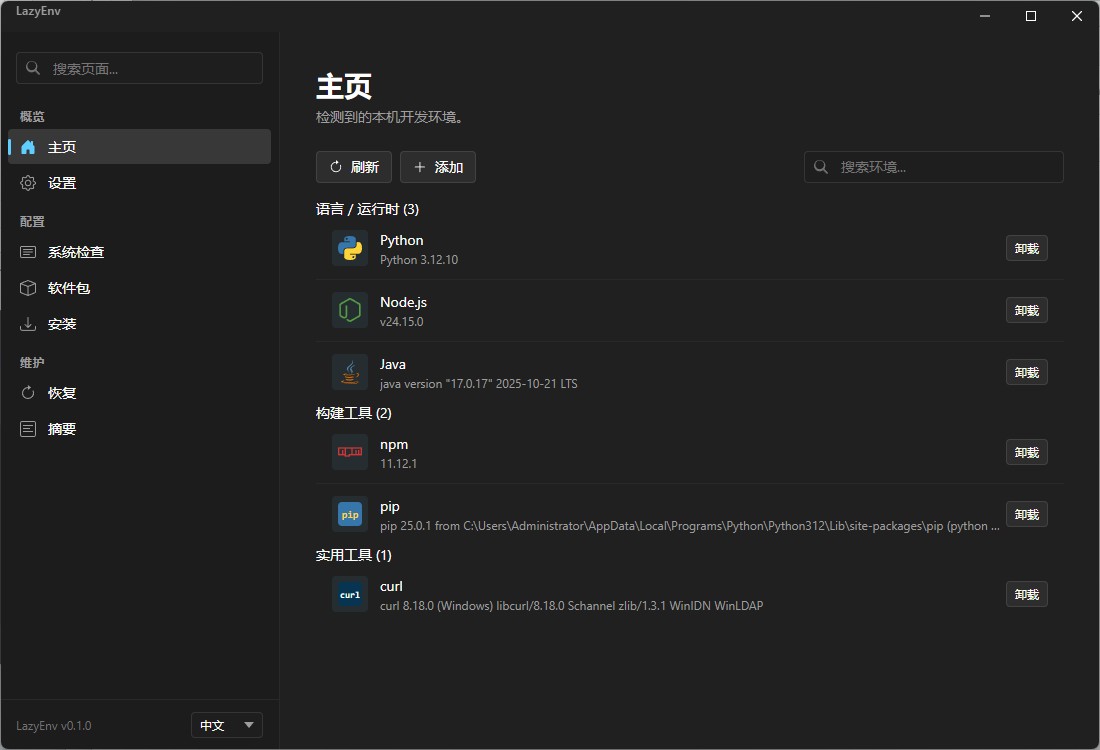The image size is (1100, 750).
Task: Select the pip 25.0.1 path text
Action: click(x=690, y=525)
